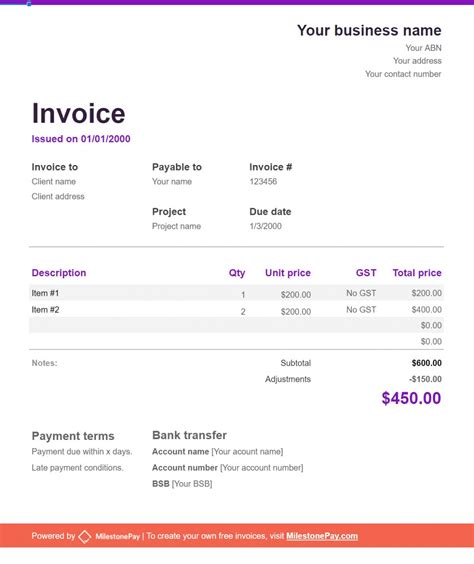Image resolution: width=474 pixels, height=564 pixels.
Task: Open the MilestonePay.com link in footer
Action: (322, 536)
